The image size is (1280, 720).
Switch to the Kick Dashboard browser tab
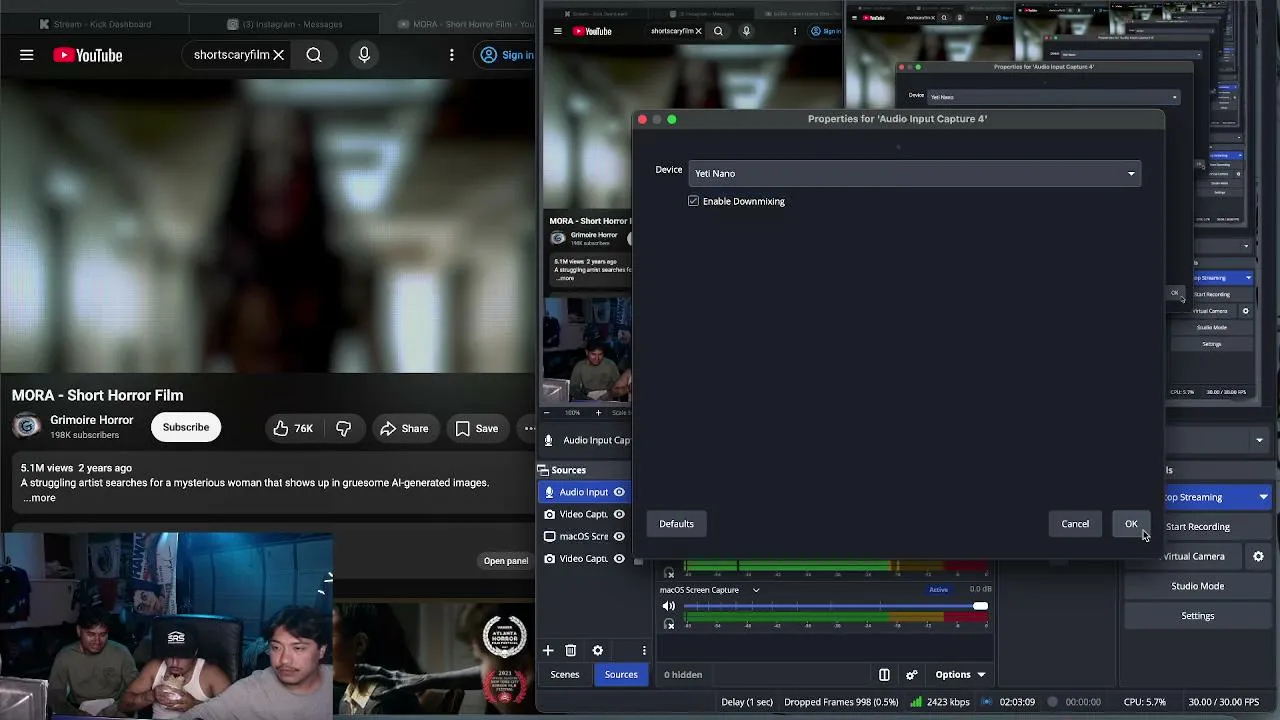pos(95,24)
